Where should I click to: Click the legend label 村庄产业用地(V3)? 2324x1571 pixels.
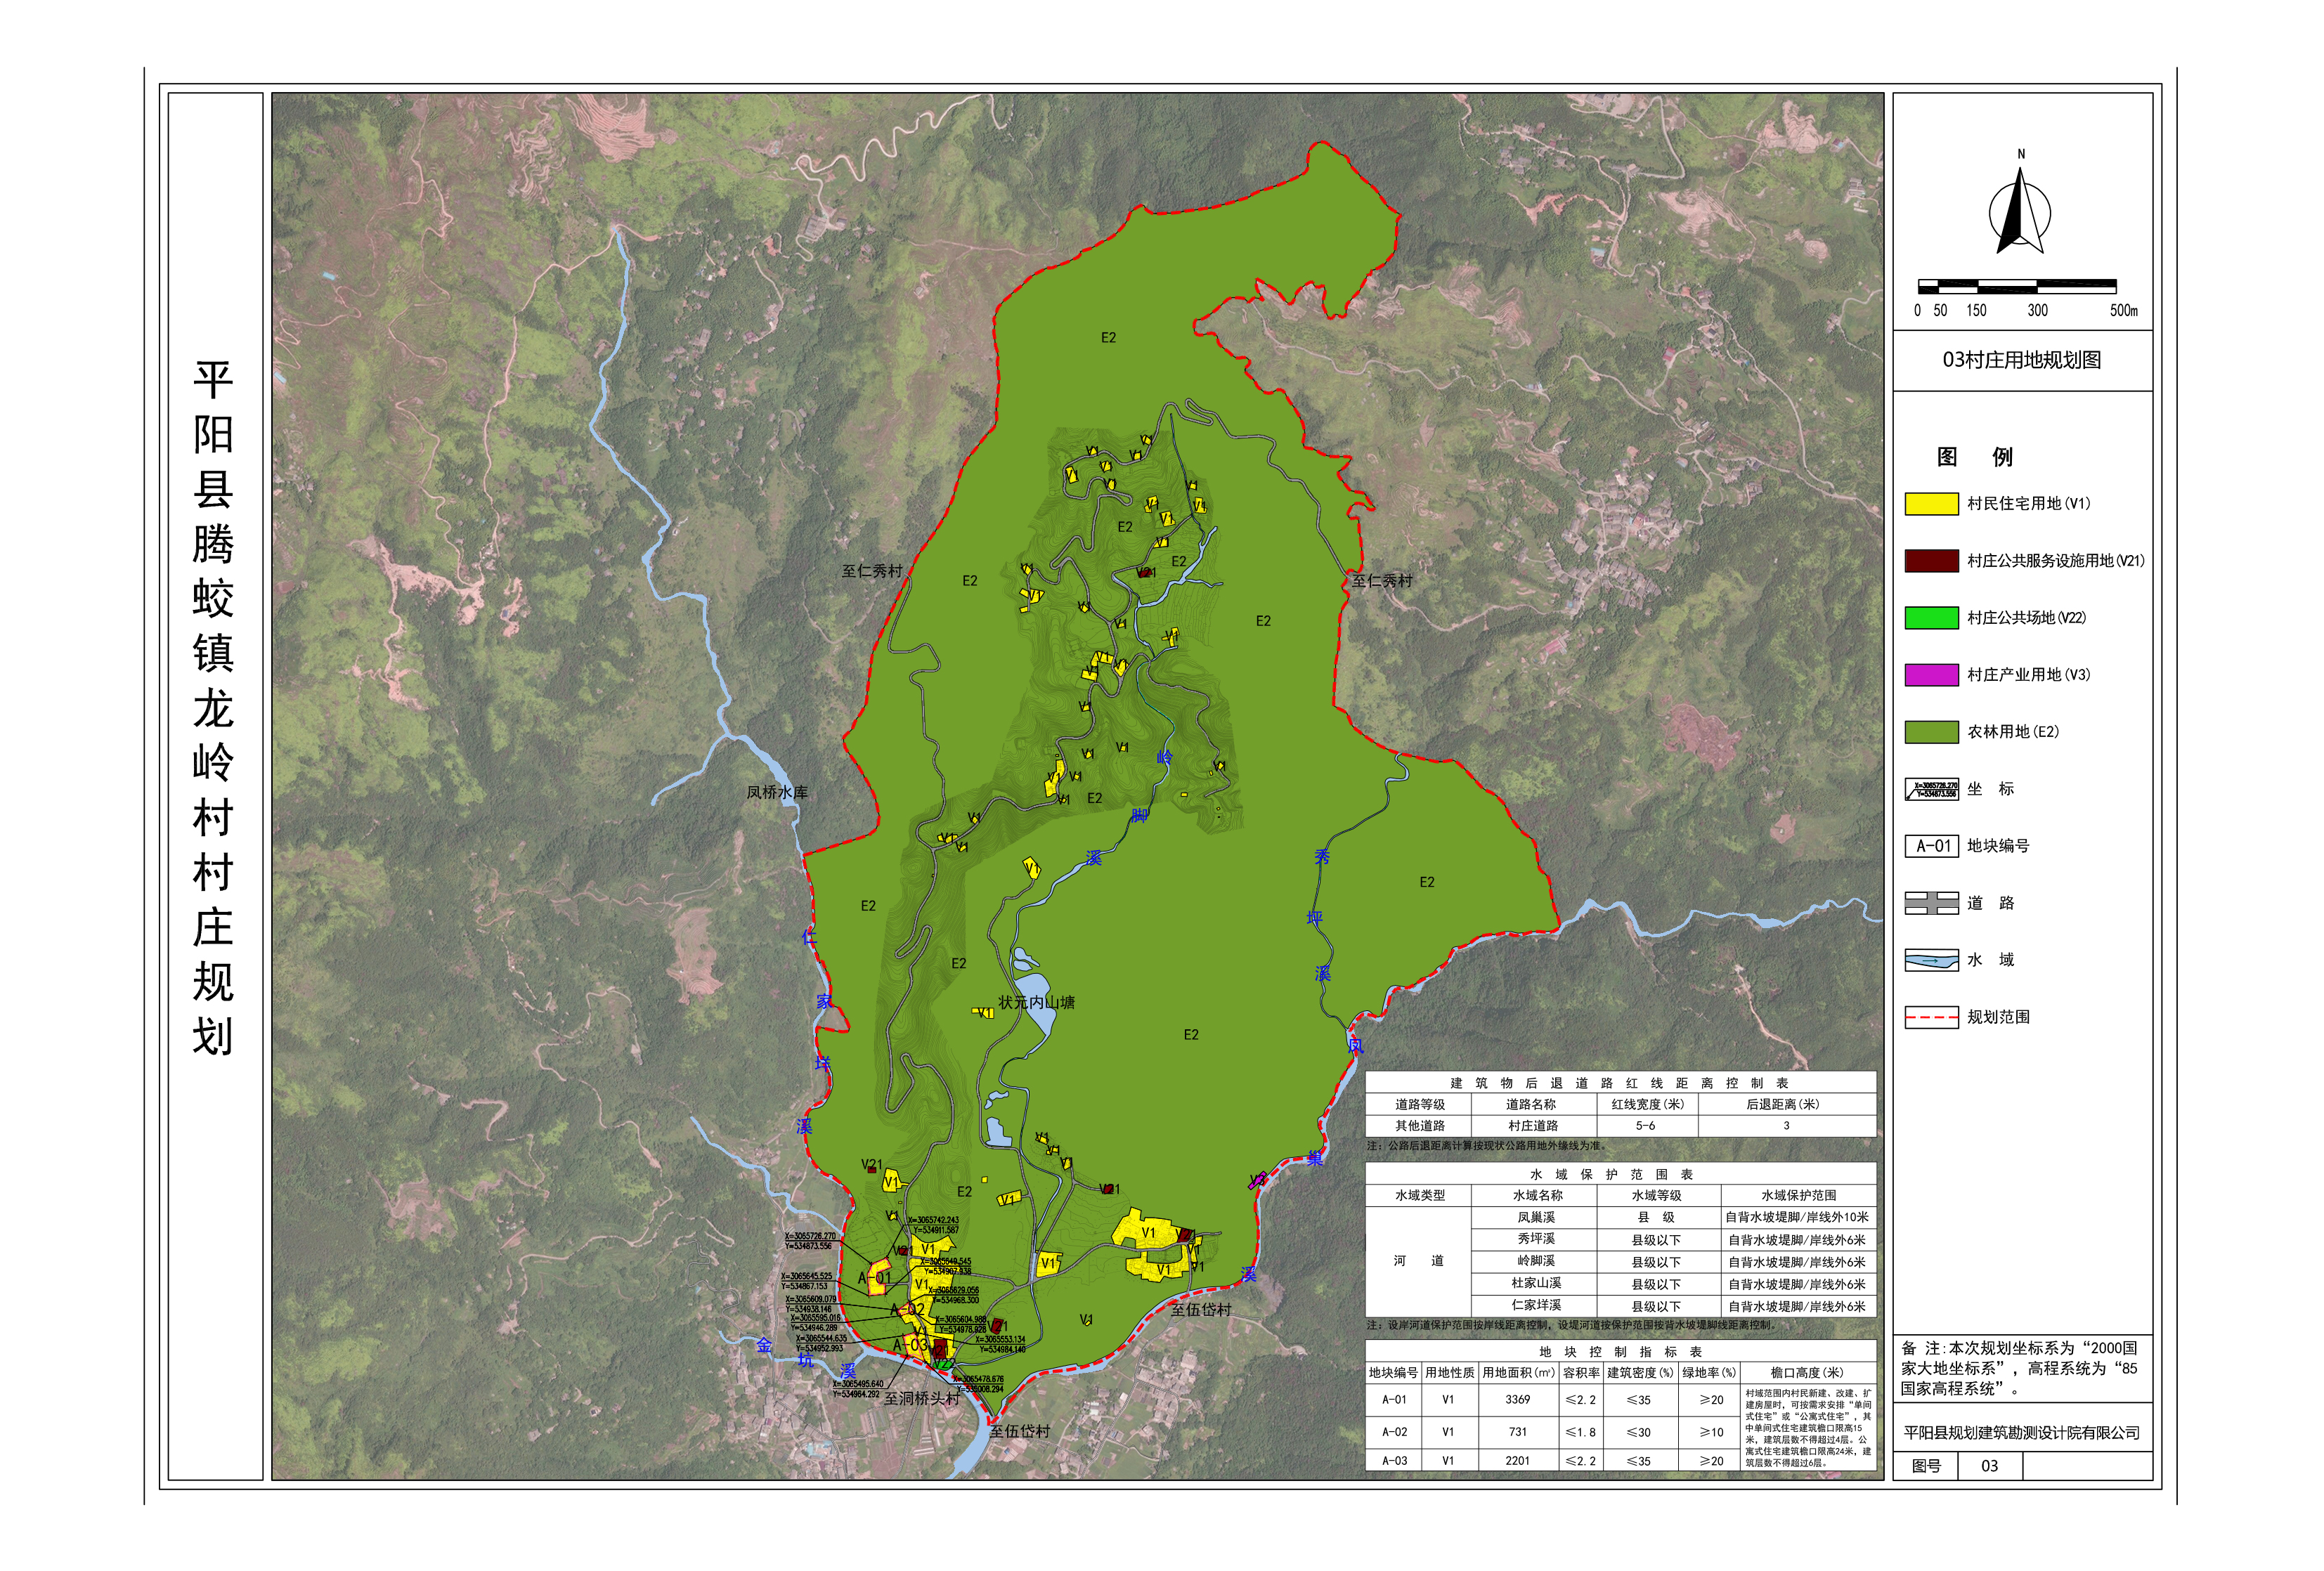pyautogui.click(x=2028, y=674)
